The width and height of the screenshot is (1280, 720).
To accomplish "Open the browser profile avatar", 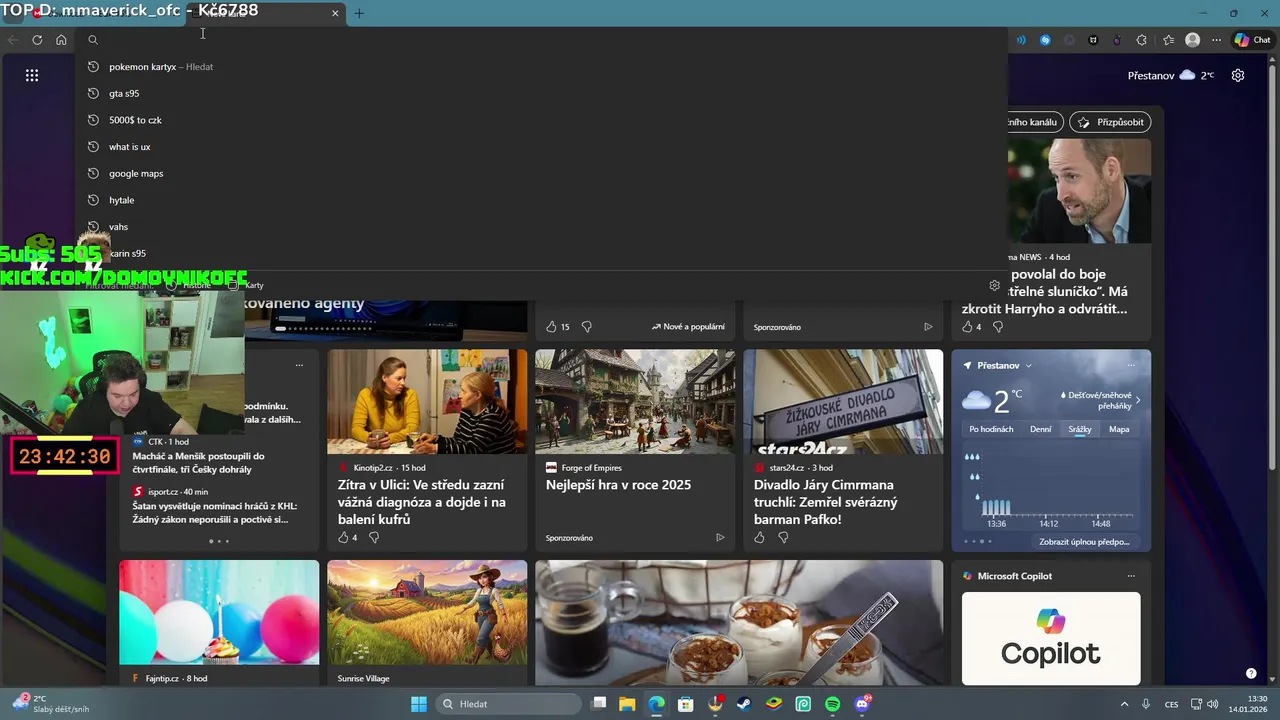I will coord(1192,40).
